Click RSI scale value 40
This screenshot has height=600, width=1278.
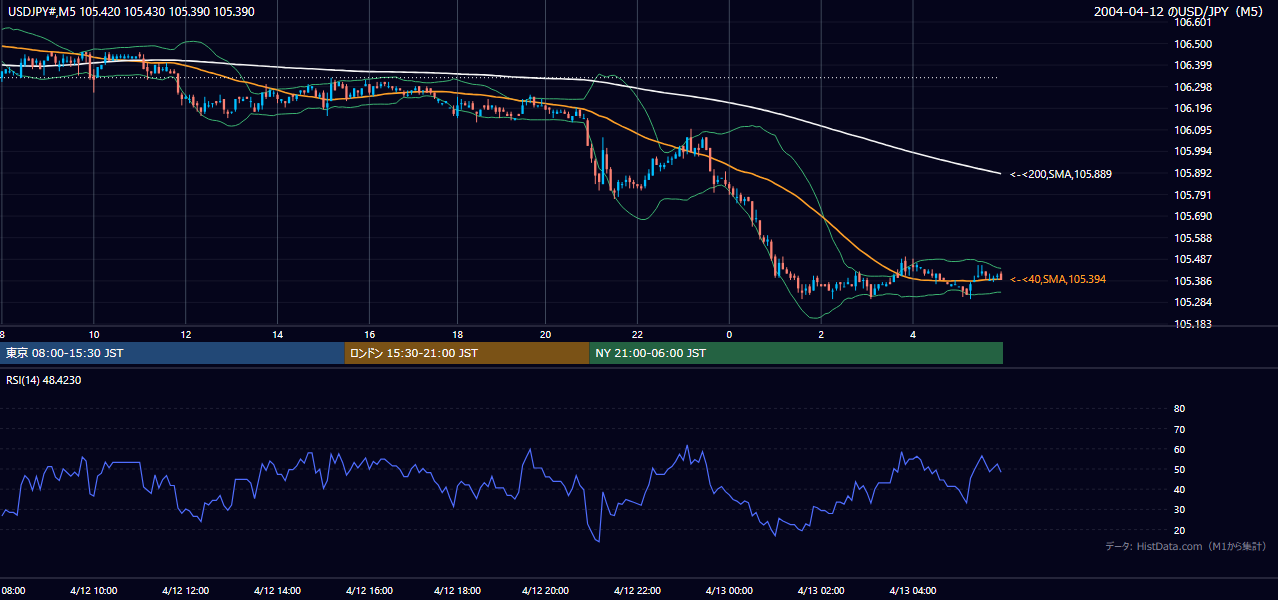tap(1179, 490)
